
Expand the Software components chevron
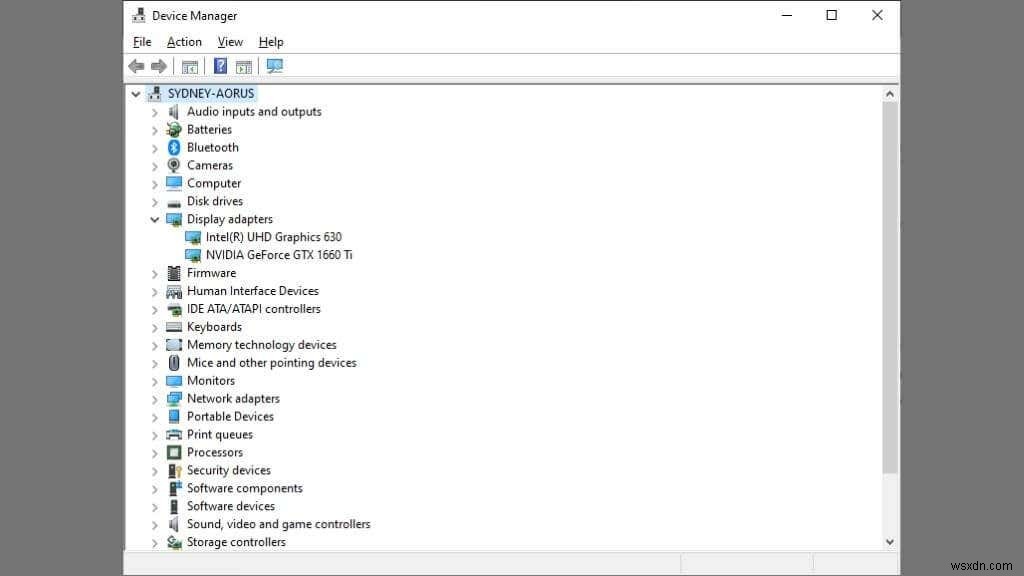click(x=155, y=488)
